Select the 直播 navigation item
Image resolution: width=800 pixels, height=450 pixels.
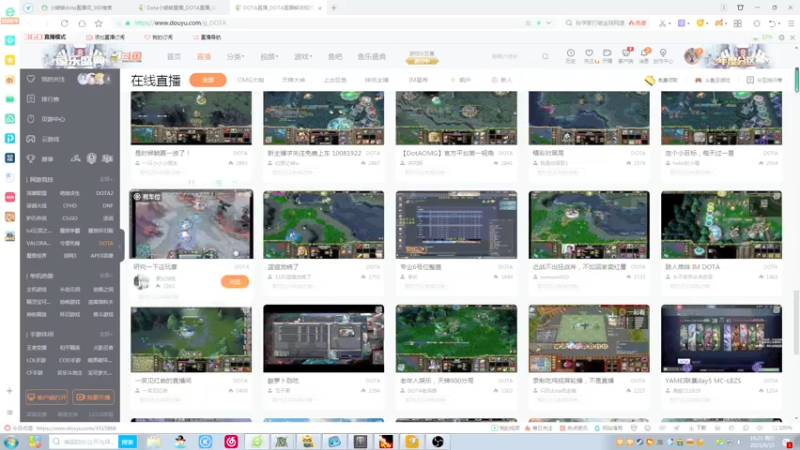coord(204,57)
